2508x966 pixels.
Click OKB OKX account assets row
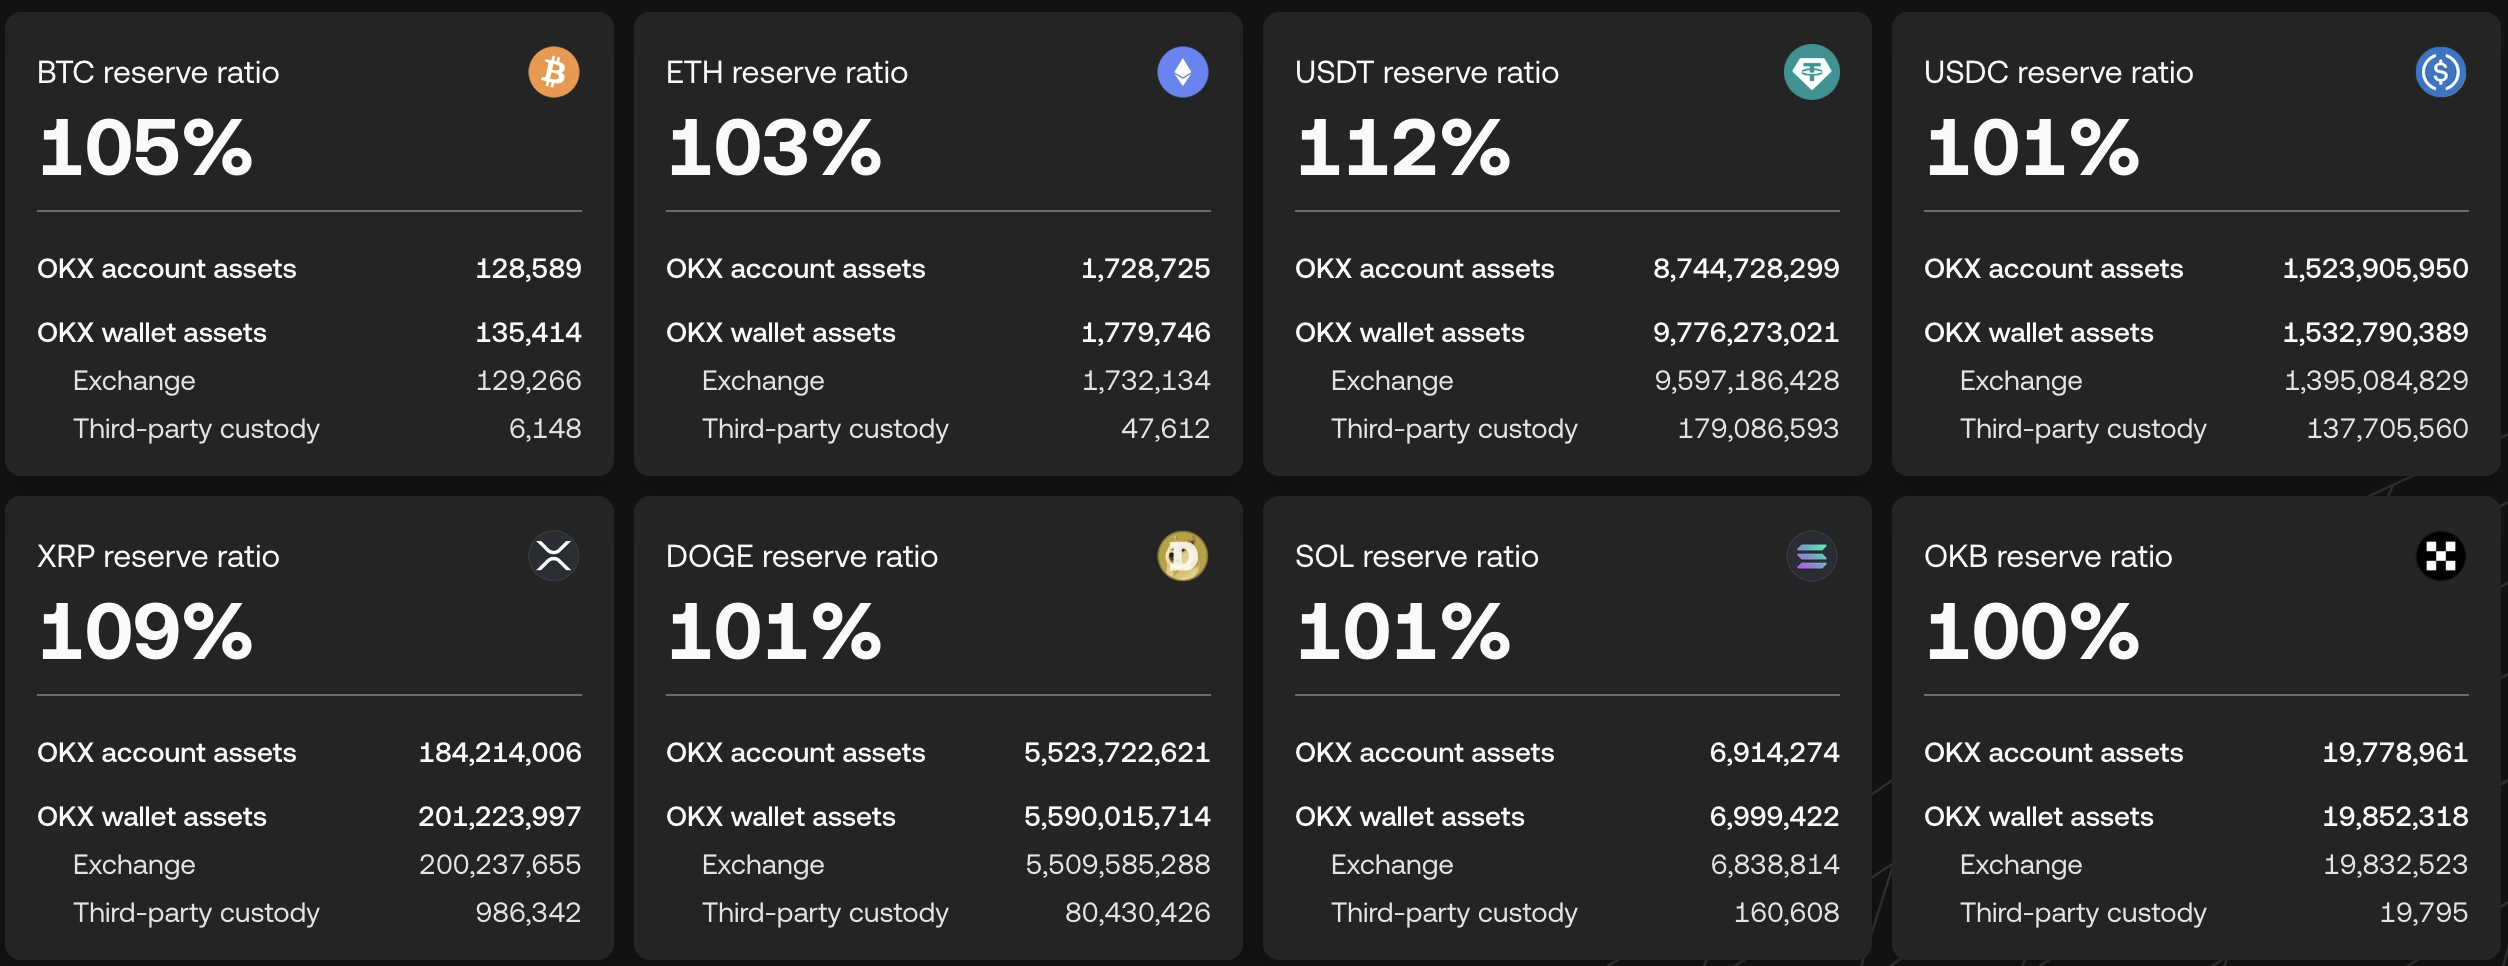tap(2196, 753)
